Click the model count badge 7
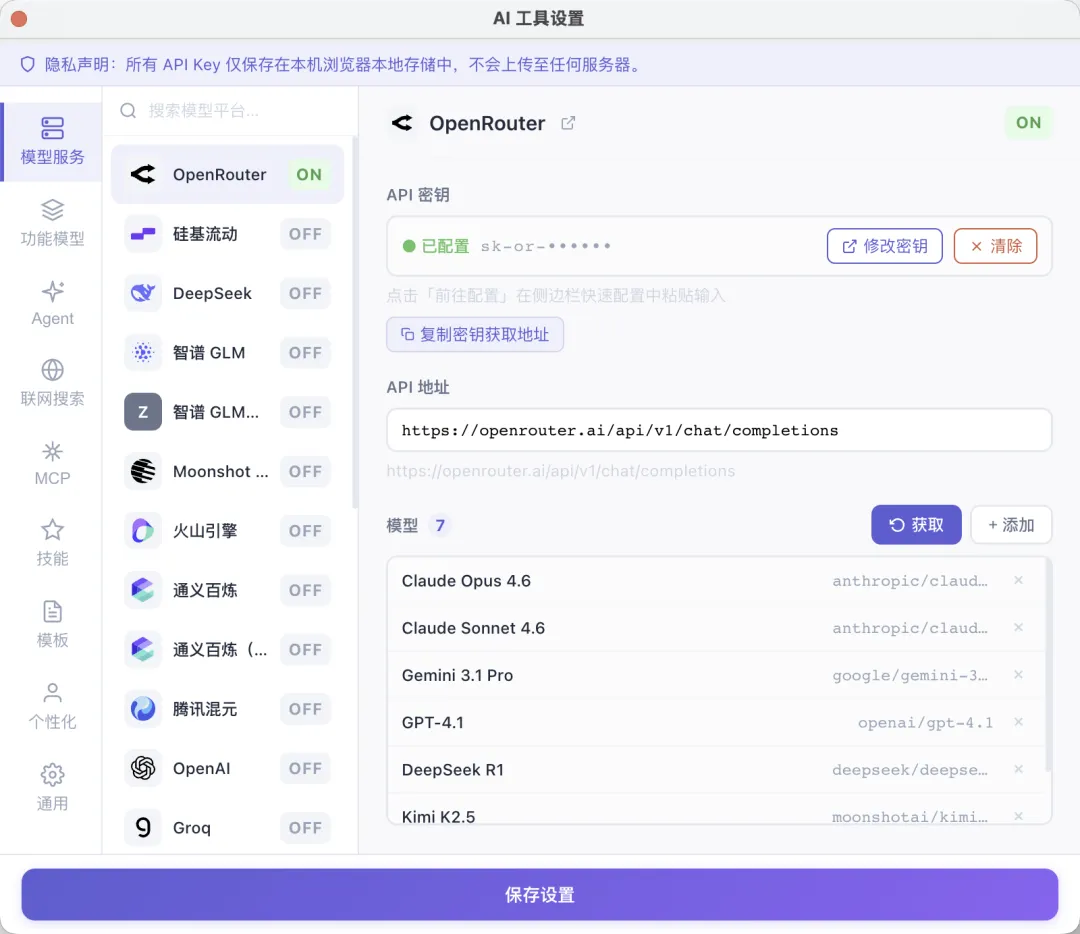This screenshot has height=934, width=1080. pos(439,526)
